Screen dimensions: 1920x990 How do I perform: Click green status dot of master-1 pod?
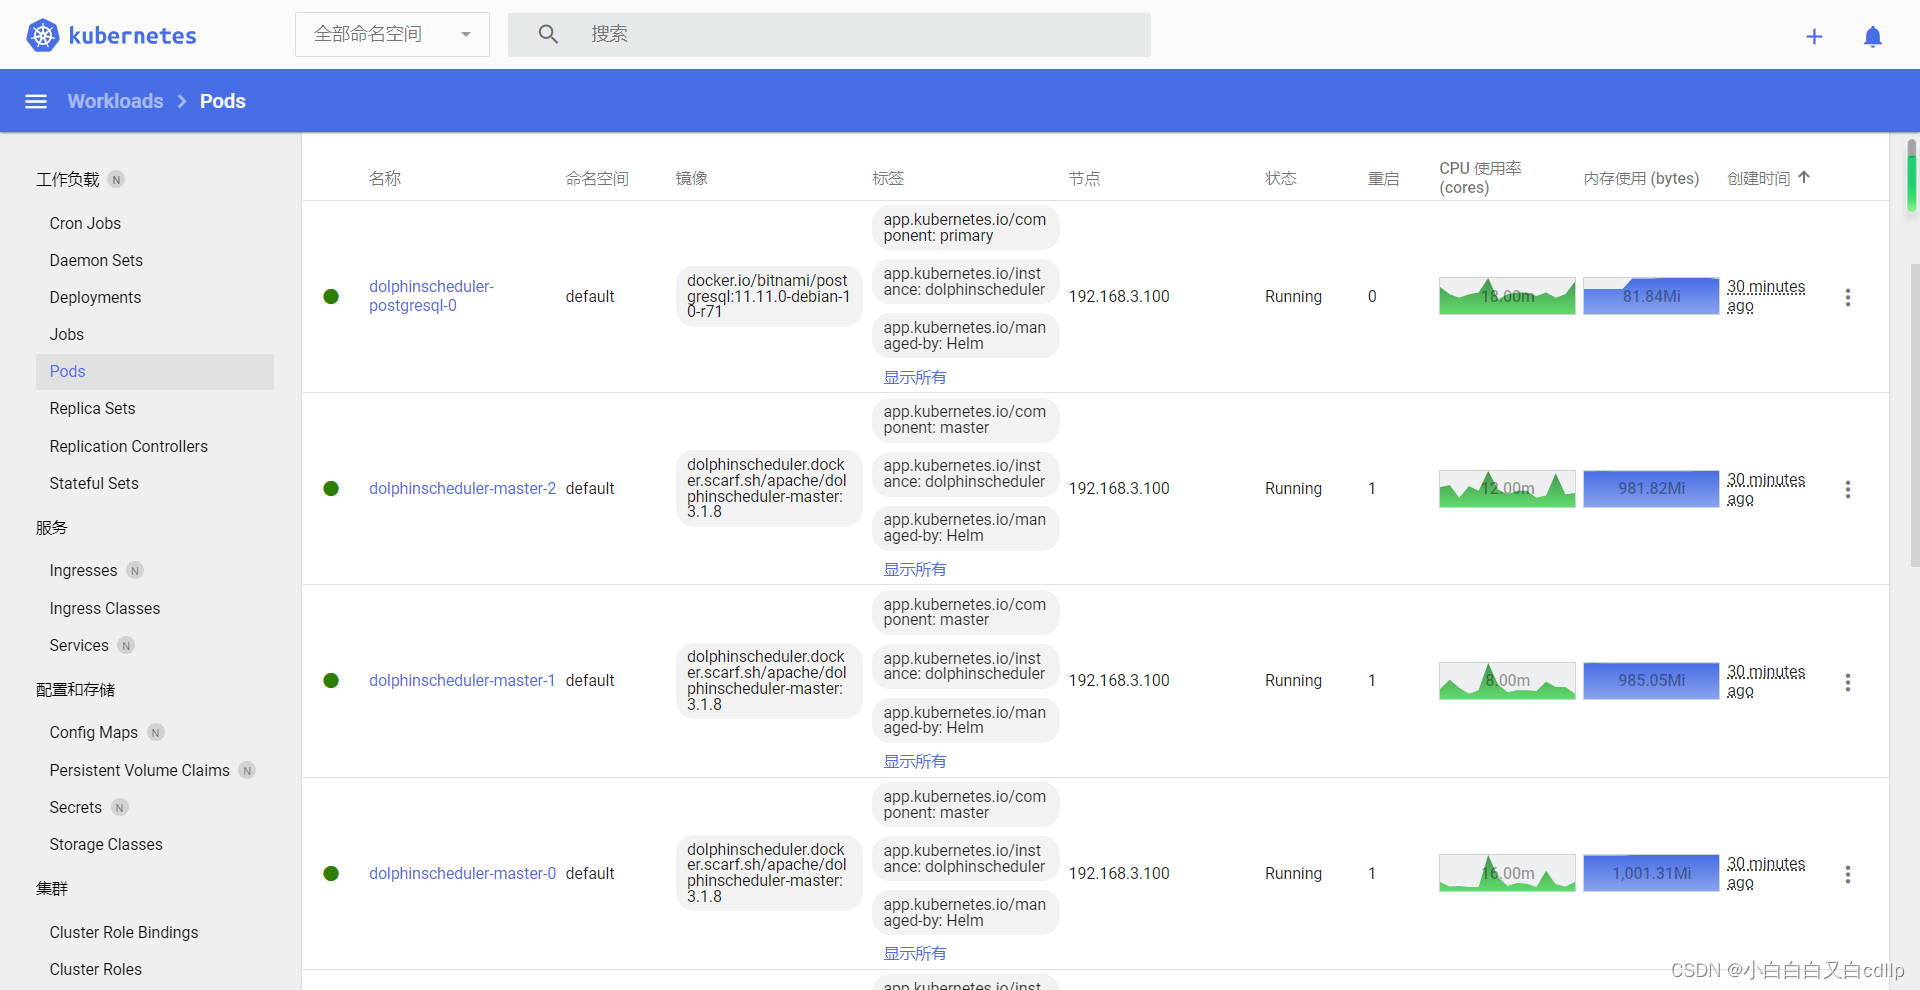(x=331, y=680)
